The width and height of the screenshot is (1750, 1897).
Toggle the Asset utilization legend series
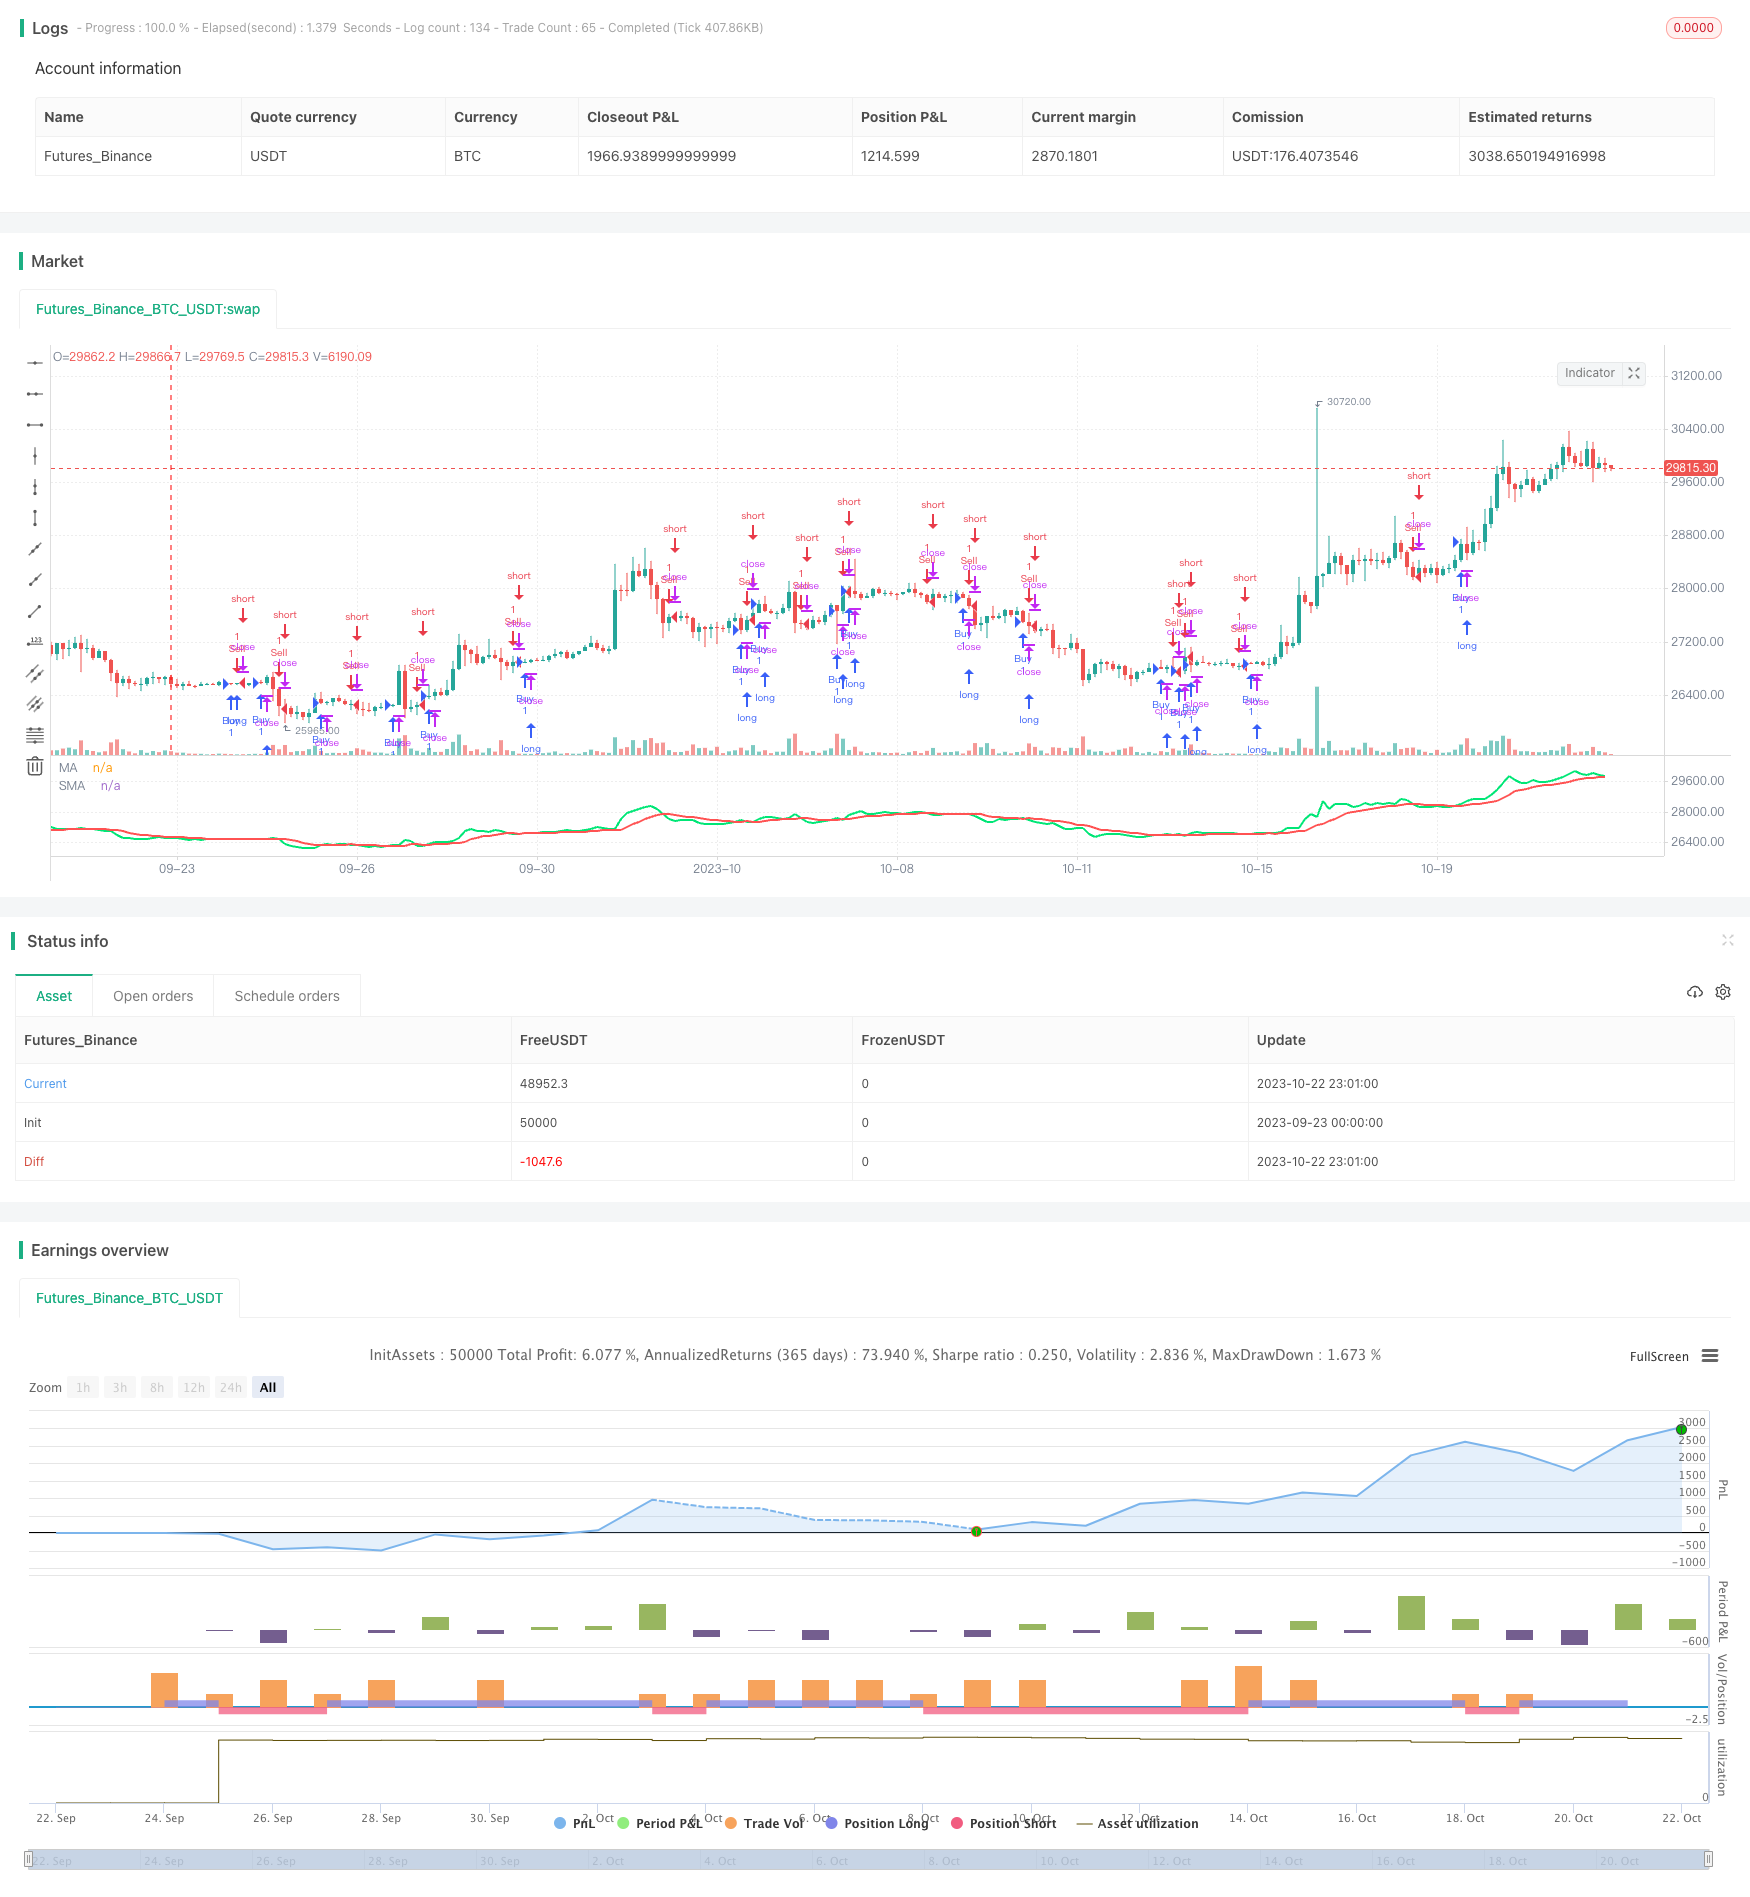[1137, 1823]
